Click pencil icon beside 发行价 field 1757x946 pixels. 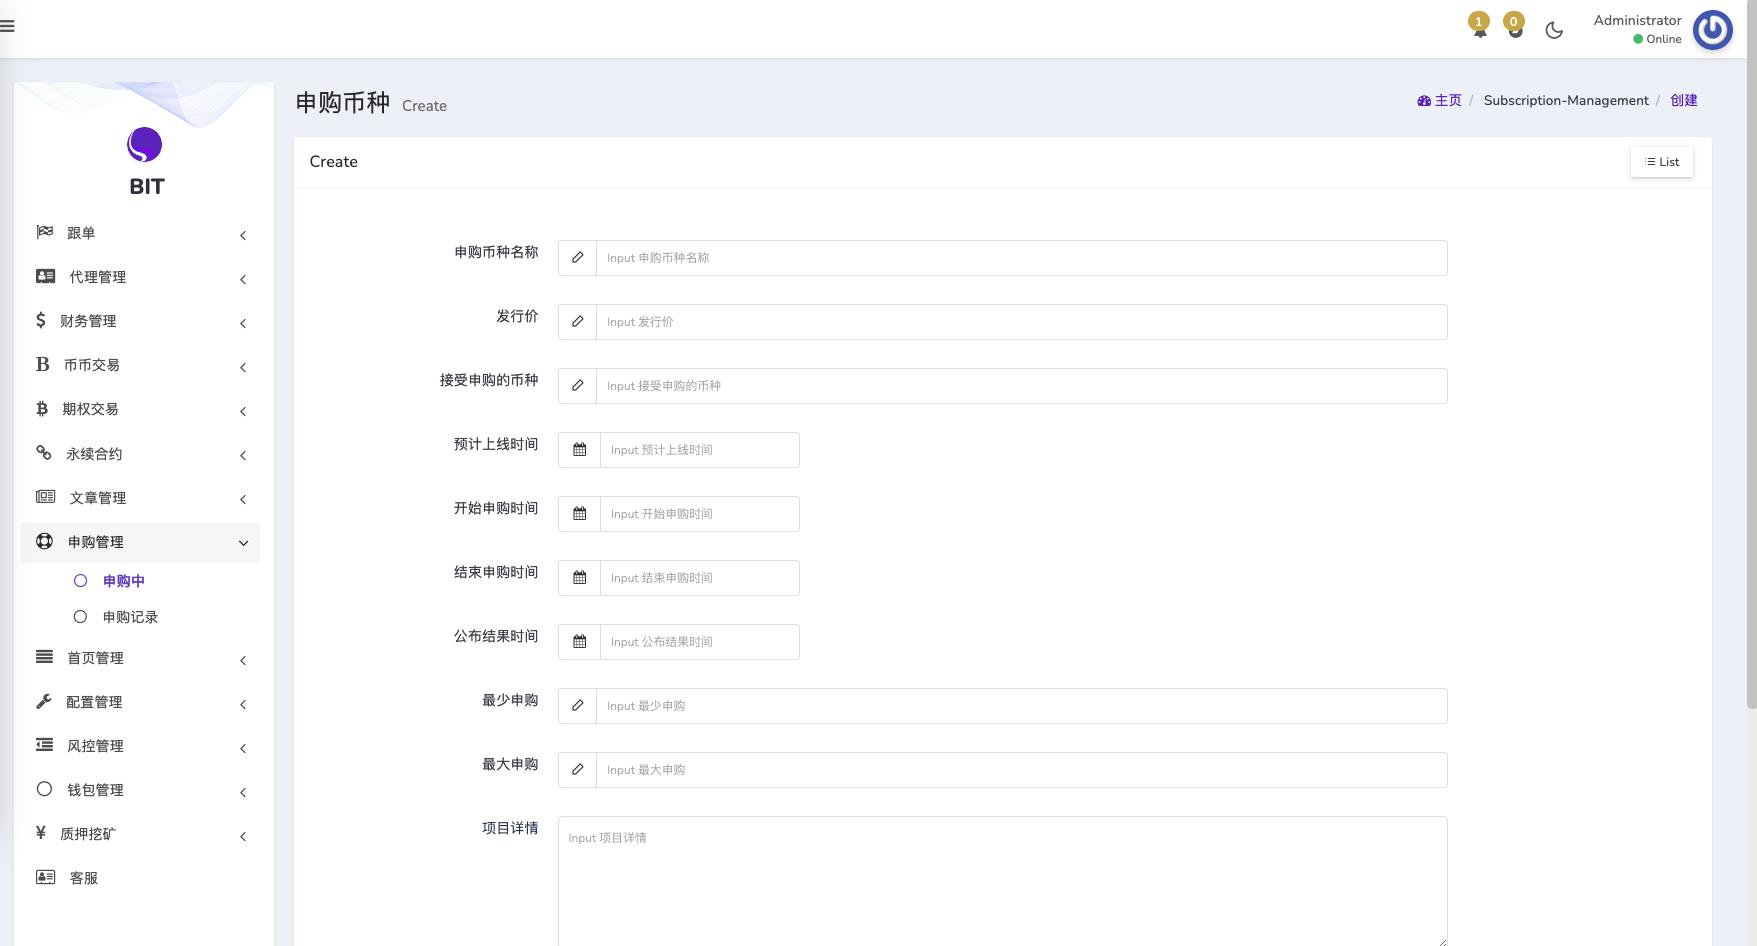pos(577,322)
